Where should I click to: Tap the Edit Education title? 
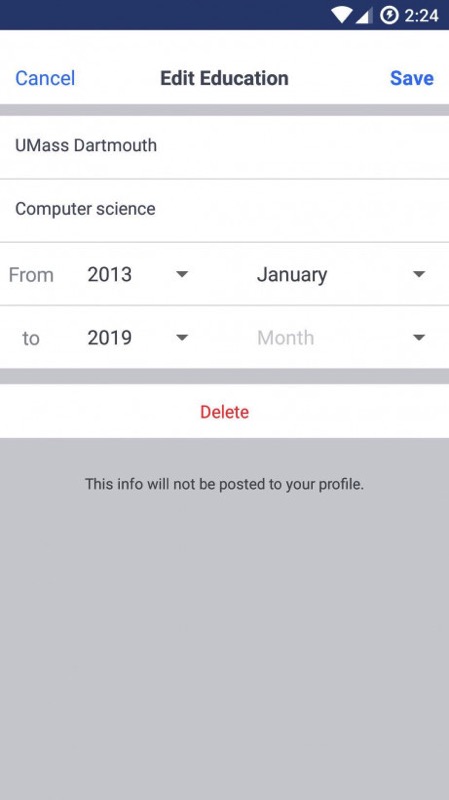tap(224, 78)
